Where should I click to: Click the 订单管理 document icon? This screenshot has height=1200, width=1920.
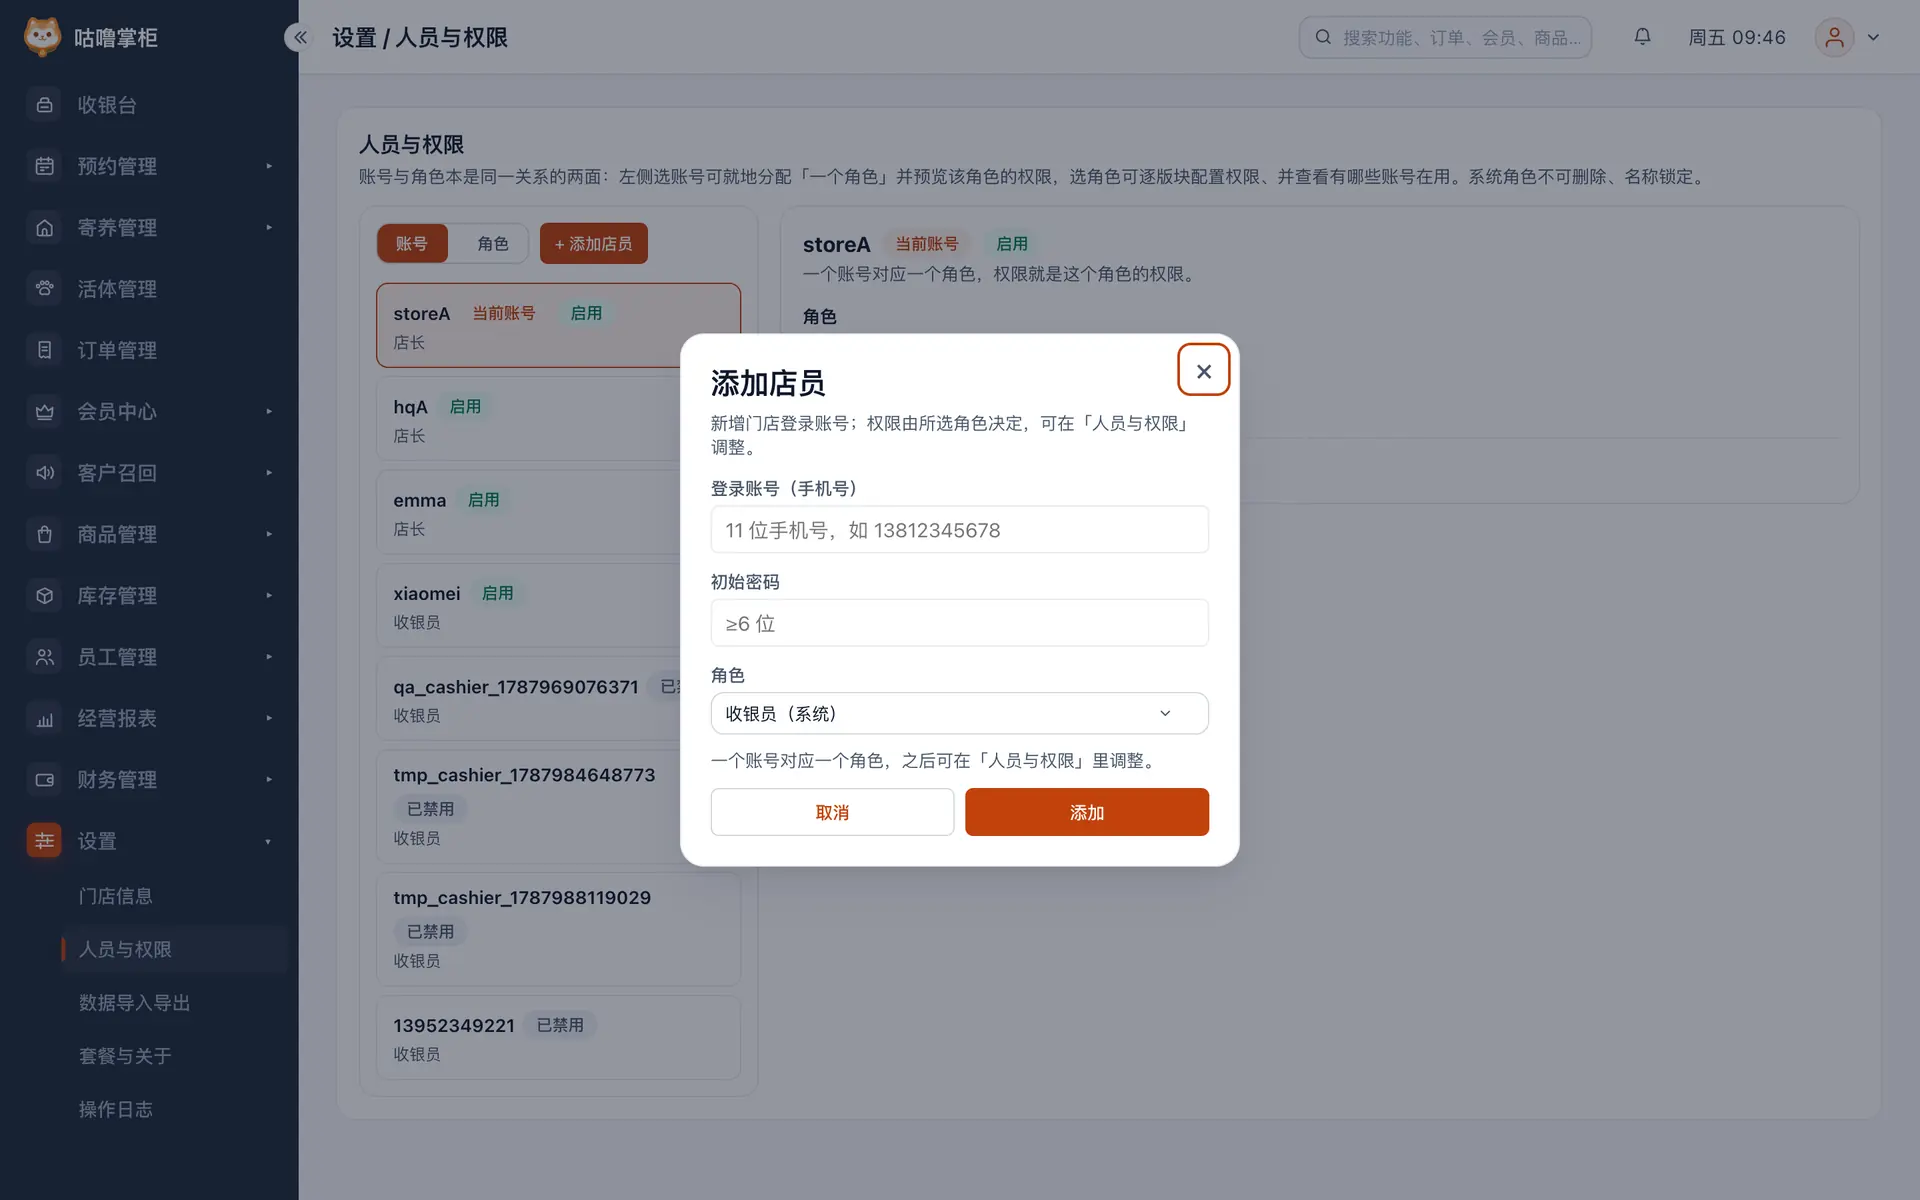pyautogui.click(x=44, y=350)
